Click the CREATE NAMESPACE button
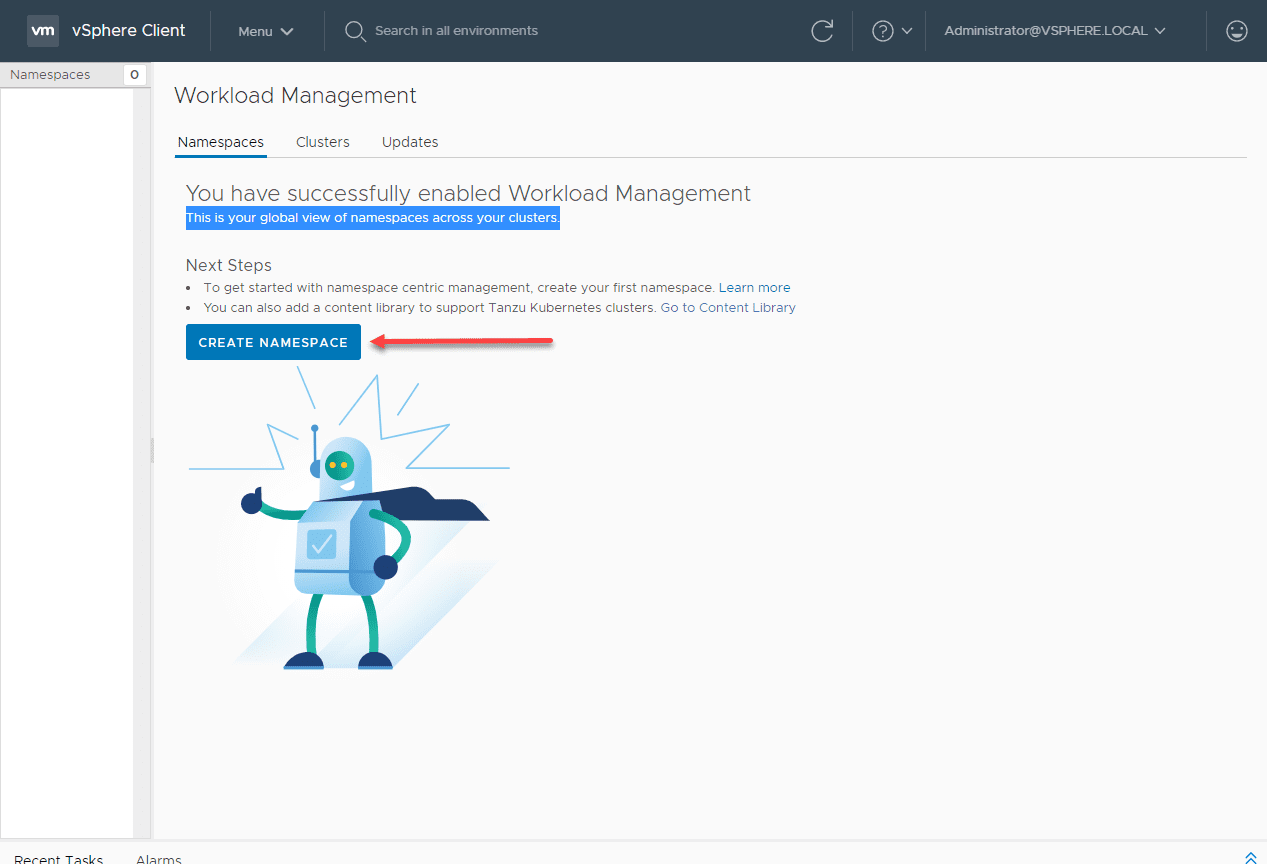This screenshot has height=864, width=1267. click(273, 342)
